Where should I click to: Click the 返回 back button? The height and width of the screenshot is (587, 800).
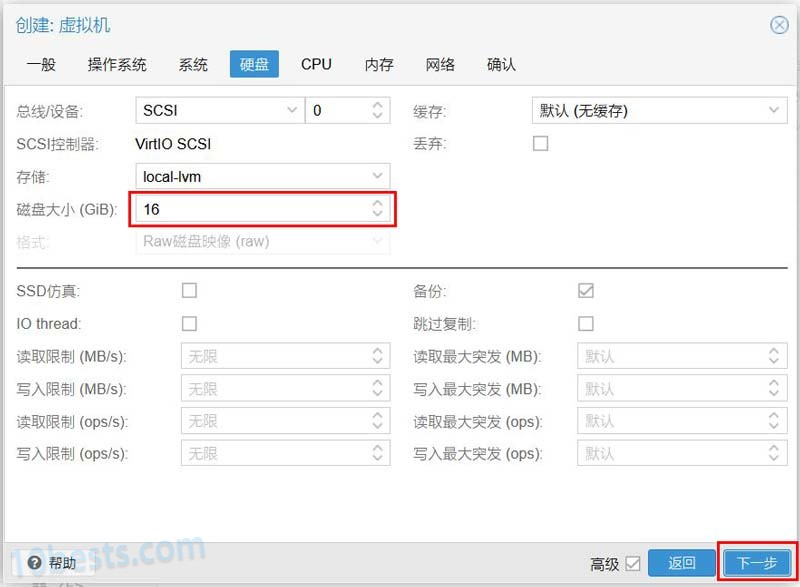point(682,563)
